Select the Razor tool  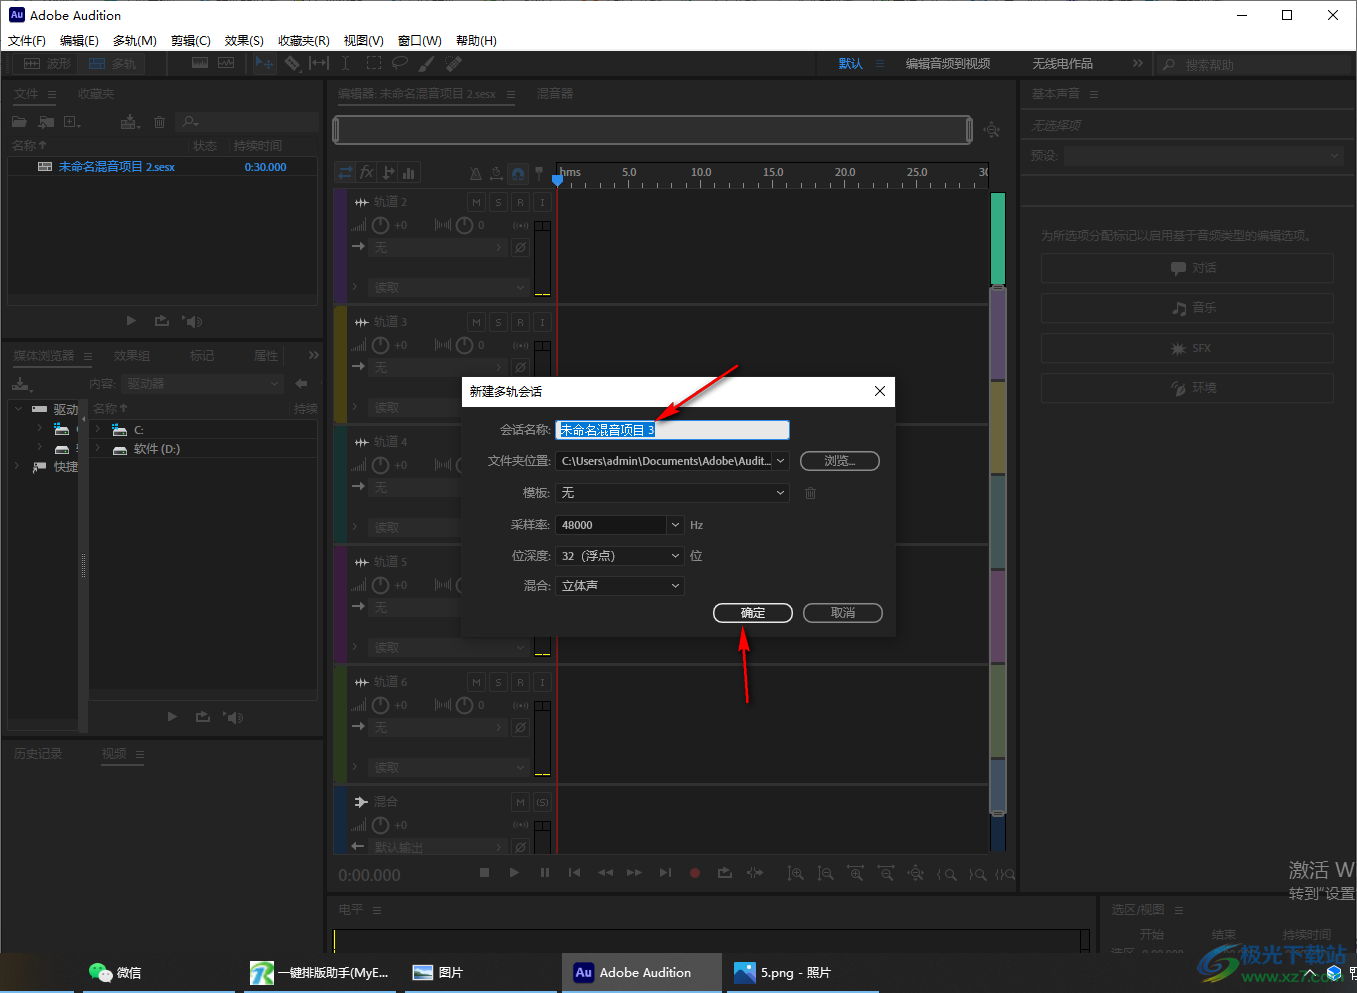292,63
